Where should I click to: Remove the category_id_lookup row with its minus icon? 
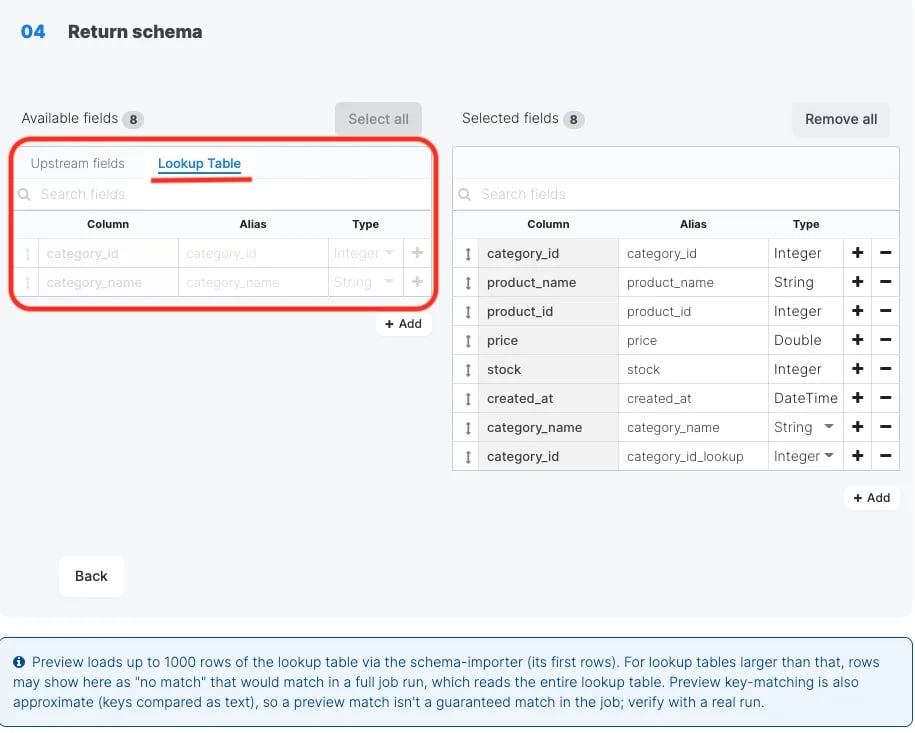point(885,456)
